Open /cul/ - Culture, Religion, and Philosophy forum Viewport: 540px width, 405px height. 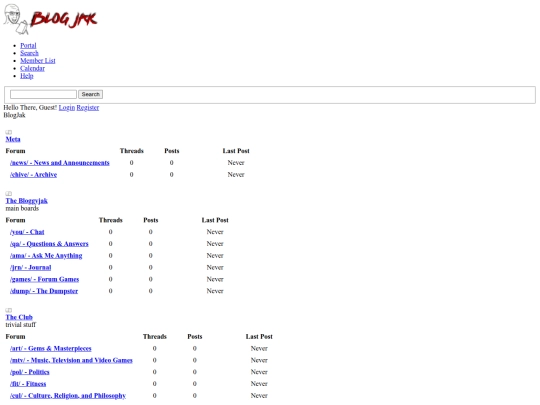[68, 396]
